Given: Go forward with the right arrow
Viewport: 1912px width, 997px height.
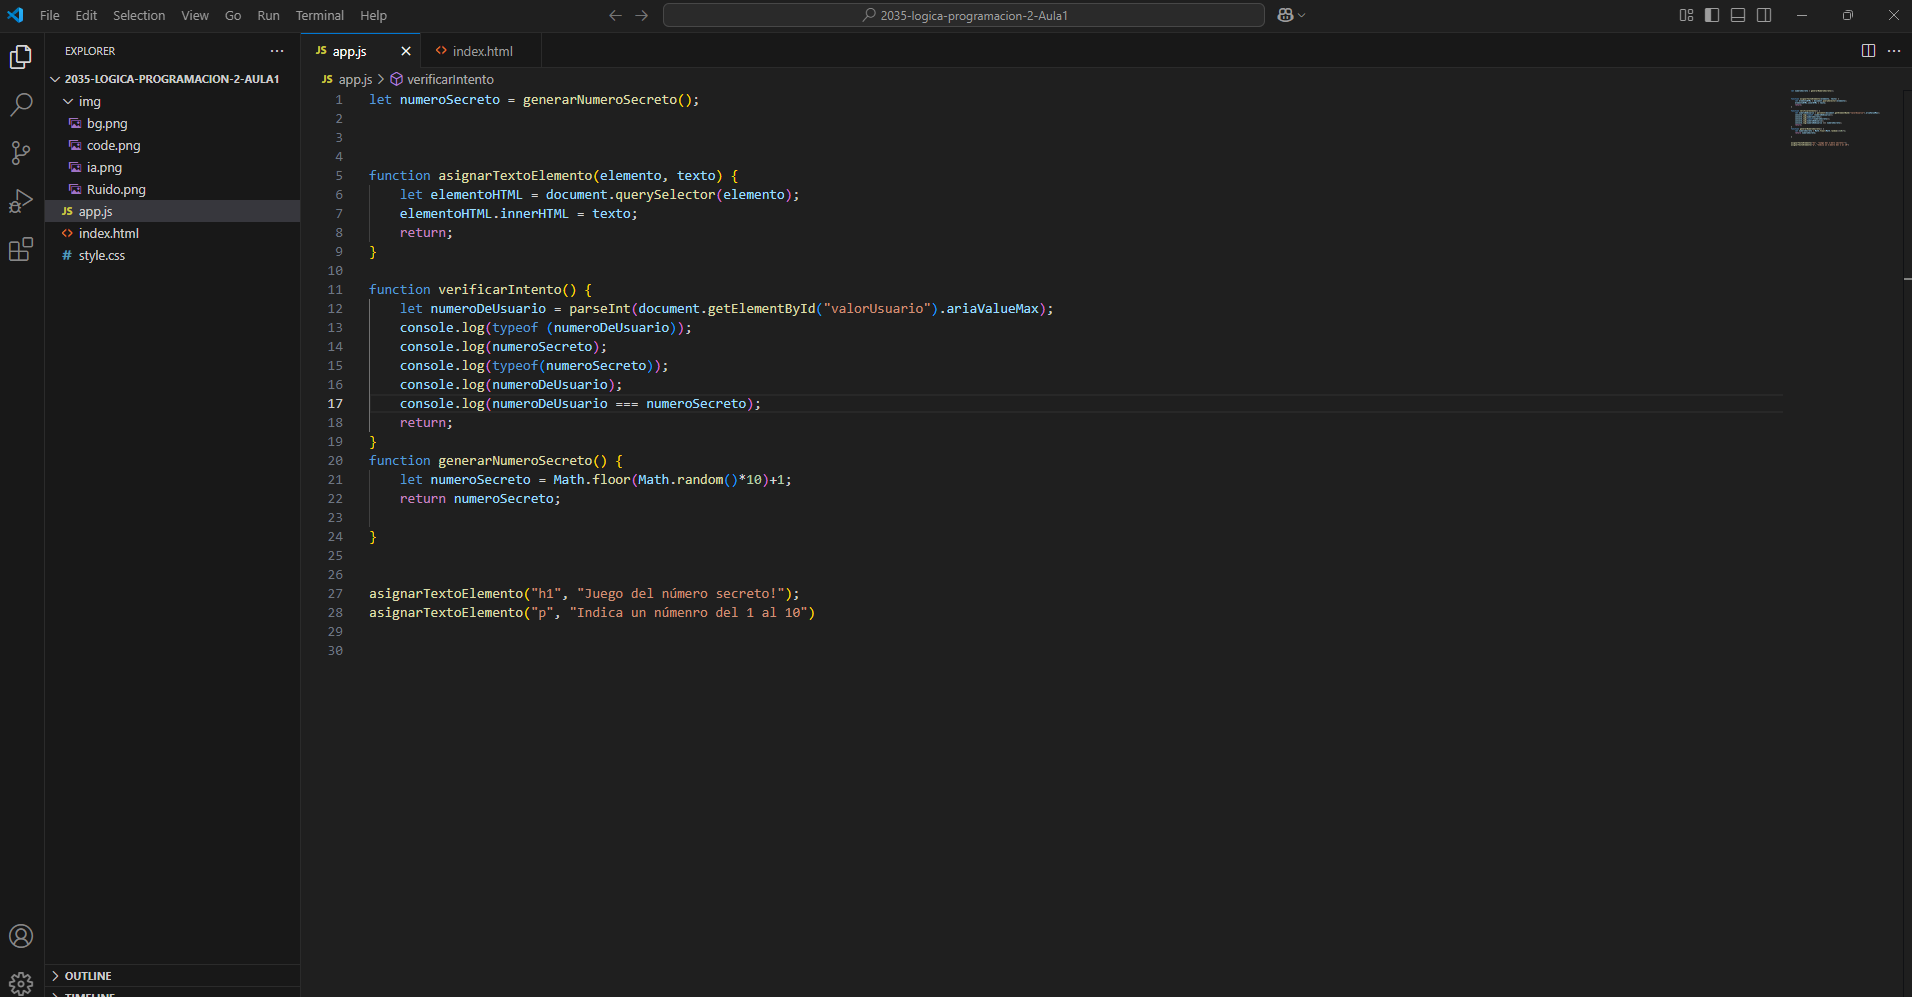Looking at the screenshot, I should coord(642,15).
